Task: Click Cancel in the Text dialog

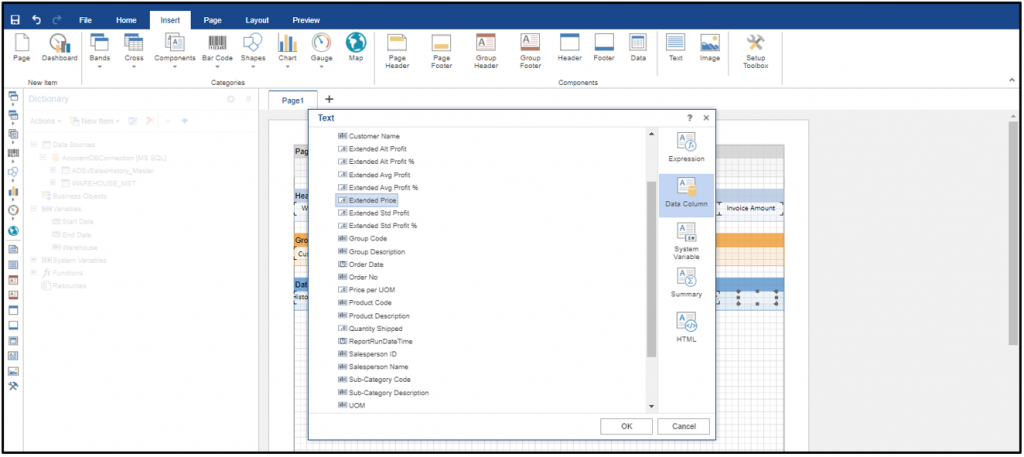Action: point(683,426)
